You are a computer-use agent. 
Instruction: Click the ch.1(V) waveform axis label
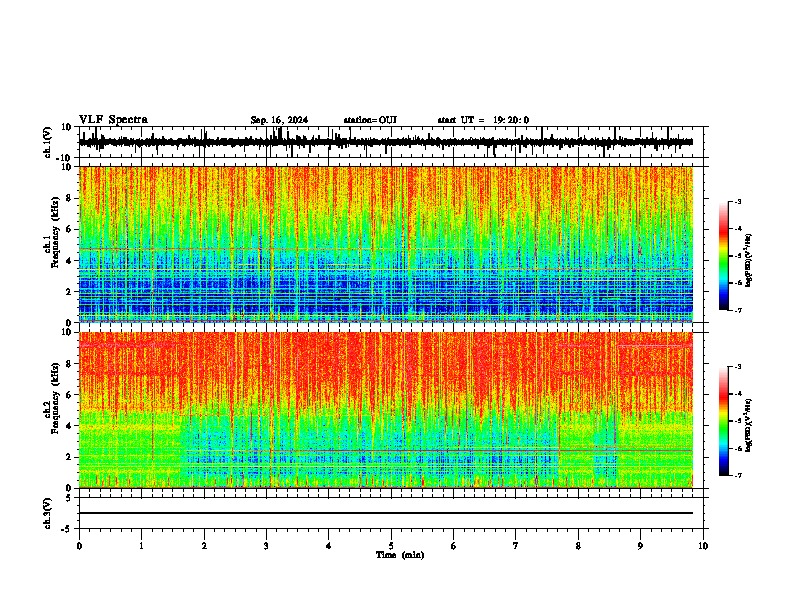(48, 142)
